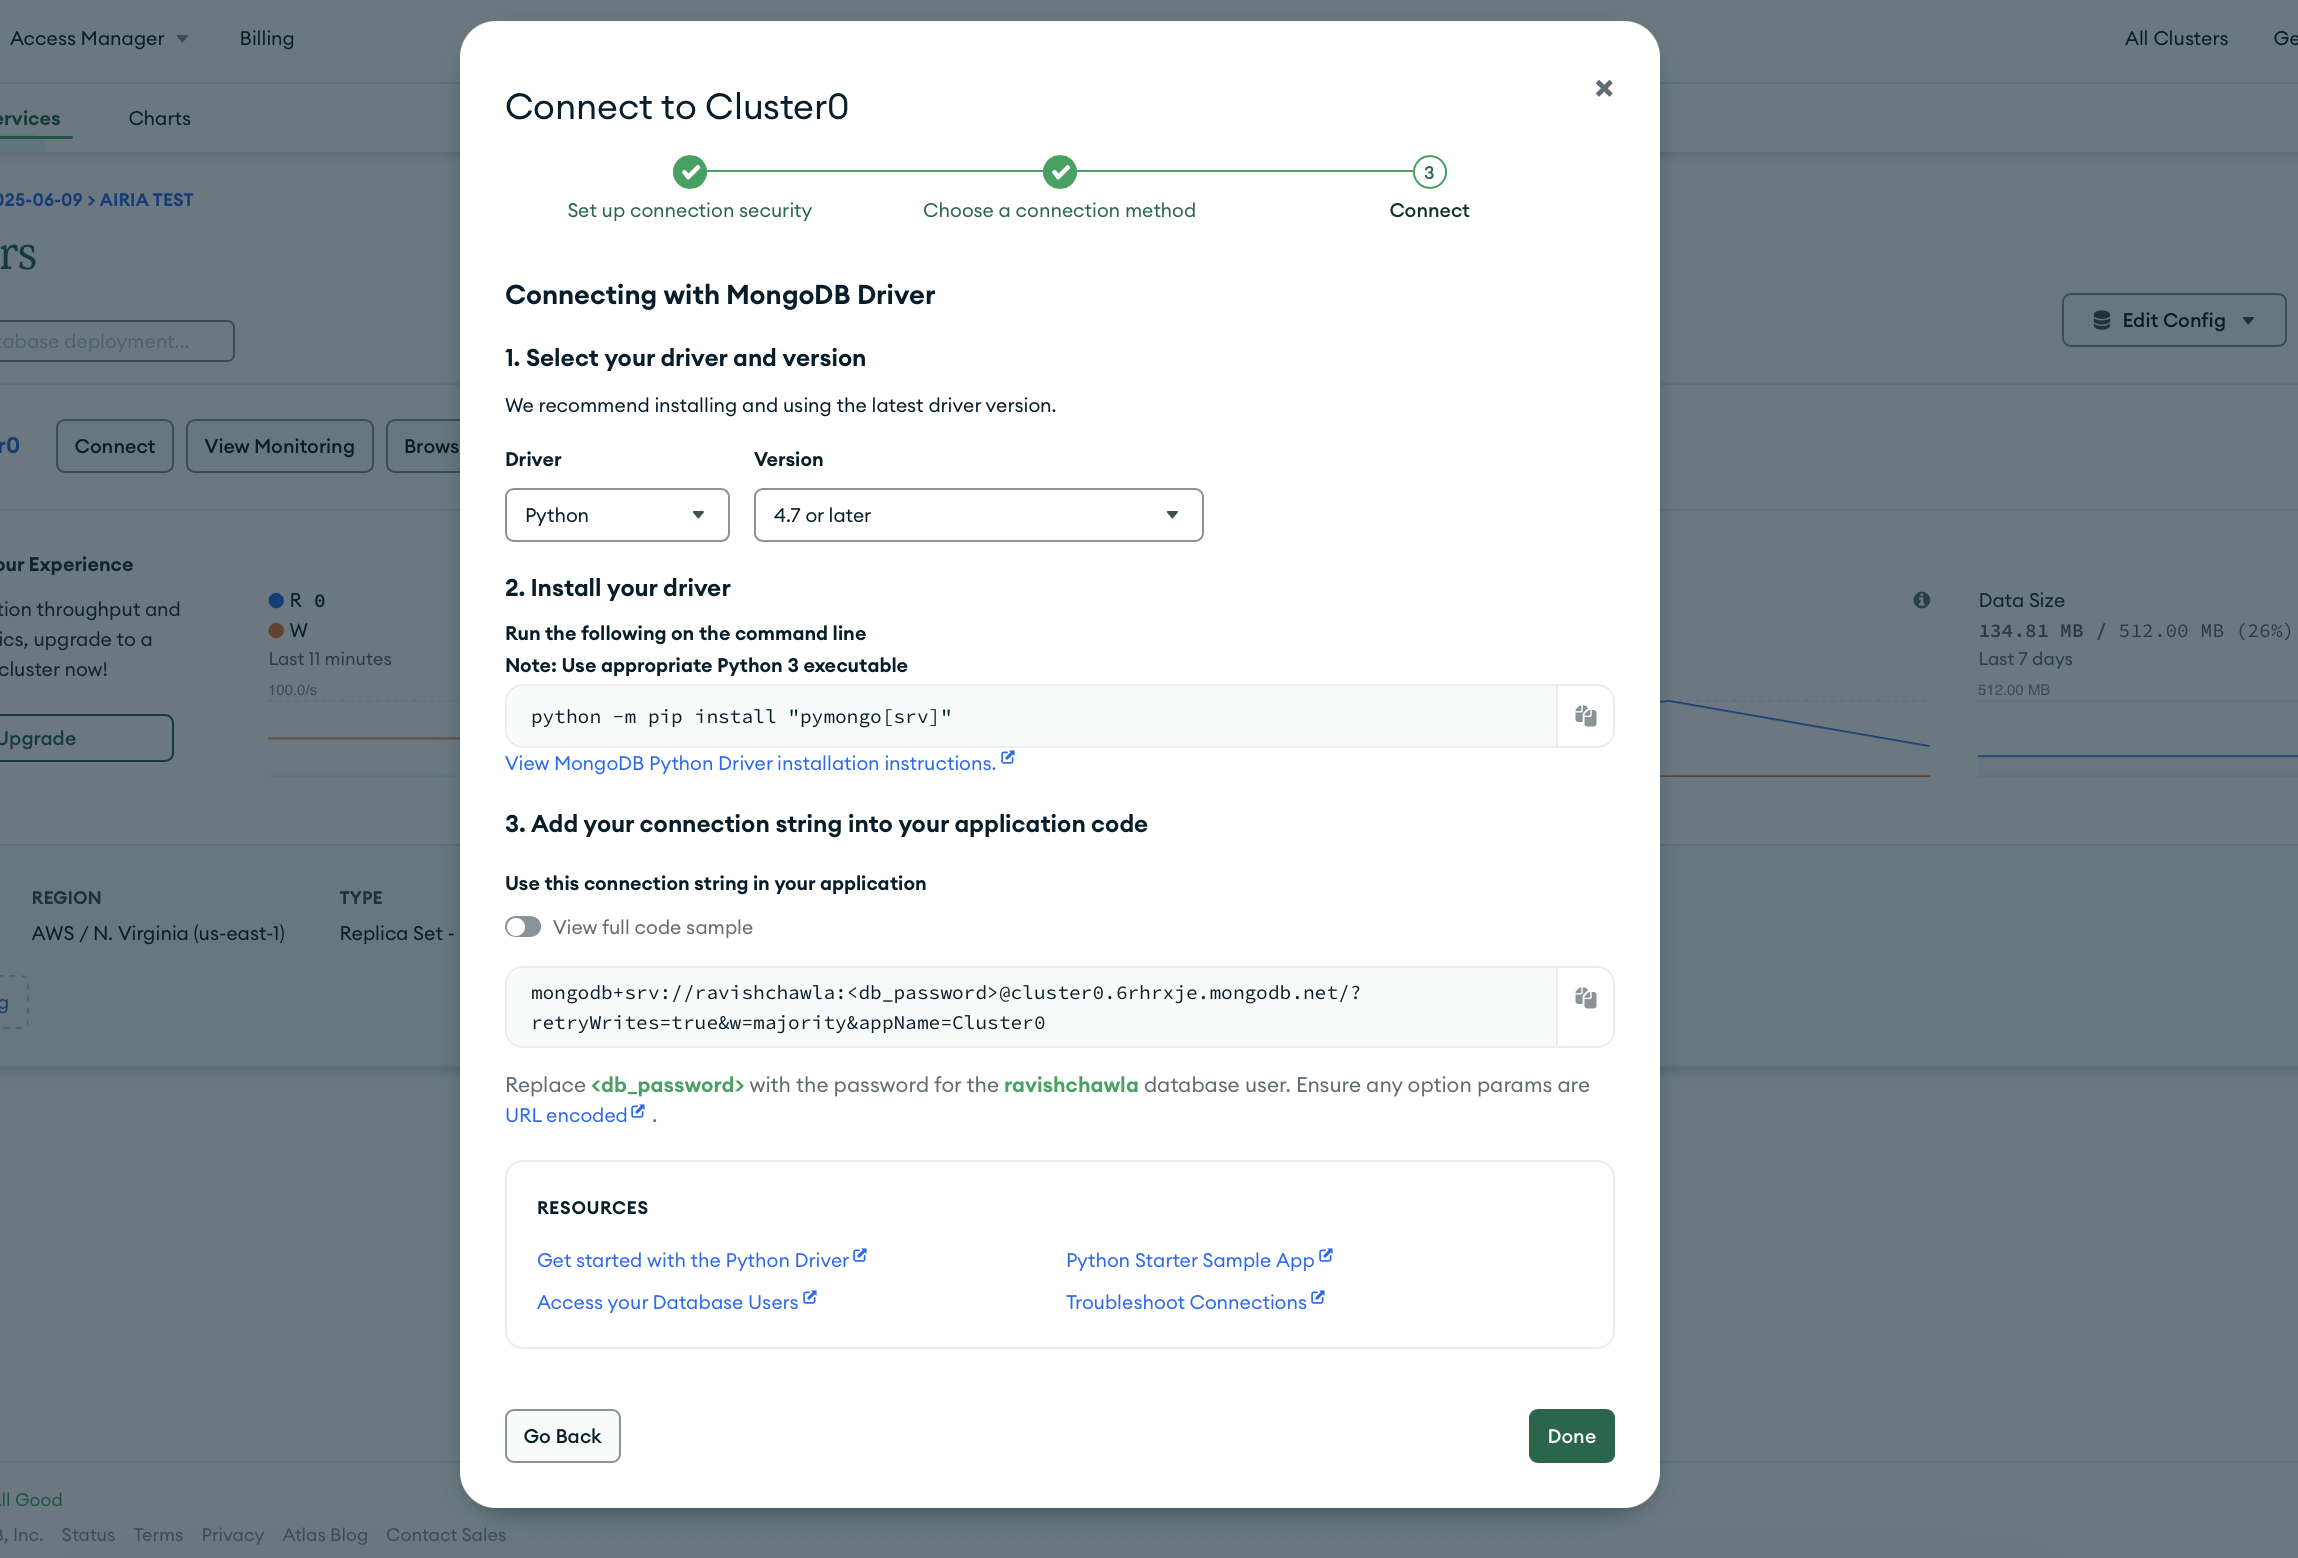Click the Set up connection security step checkmark
Screen dimensions: 2298x1558
[x=689, y=172]
